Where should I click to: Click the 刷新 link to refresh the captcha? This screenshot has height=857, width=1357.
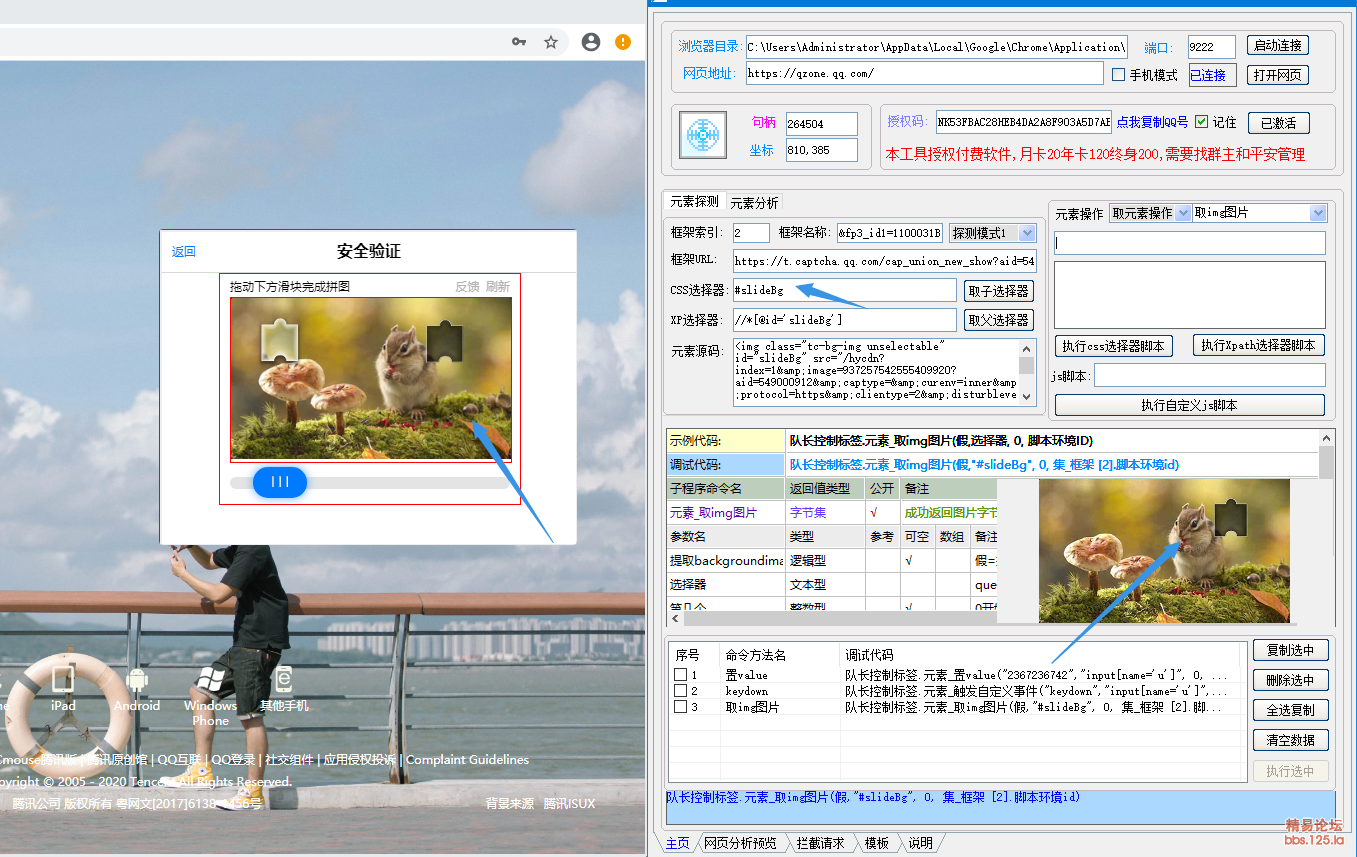coord(498,287)
